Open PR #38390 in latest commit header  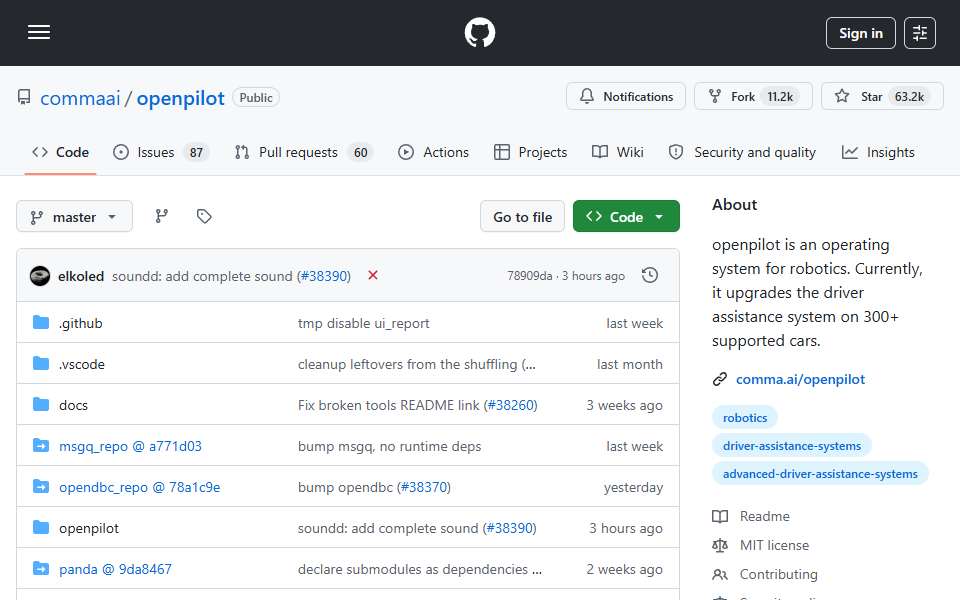point(325,276)
